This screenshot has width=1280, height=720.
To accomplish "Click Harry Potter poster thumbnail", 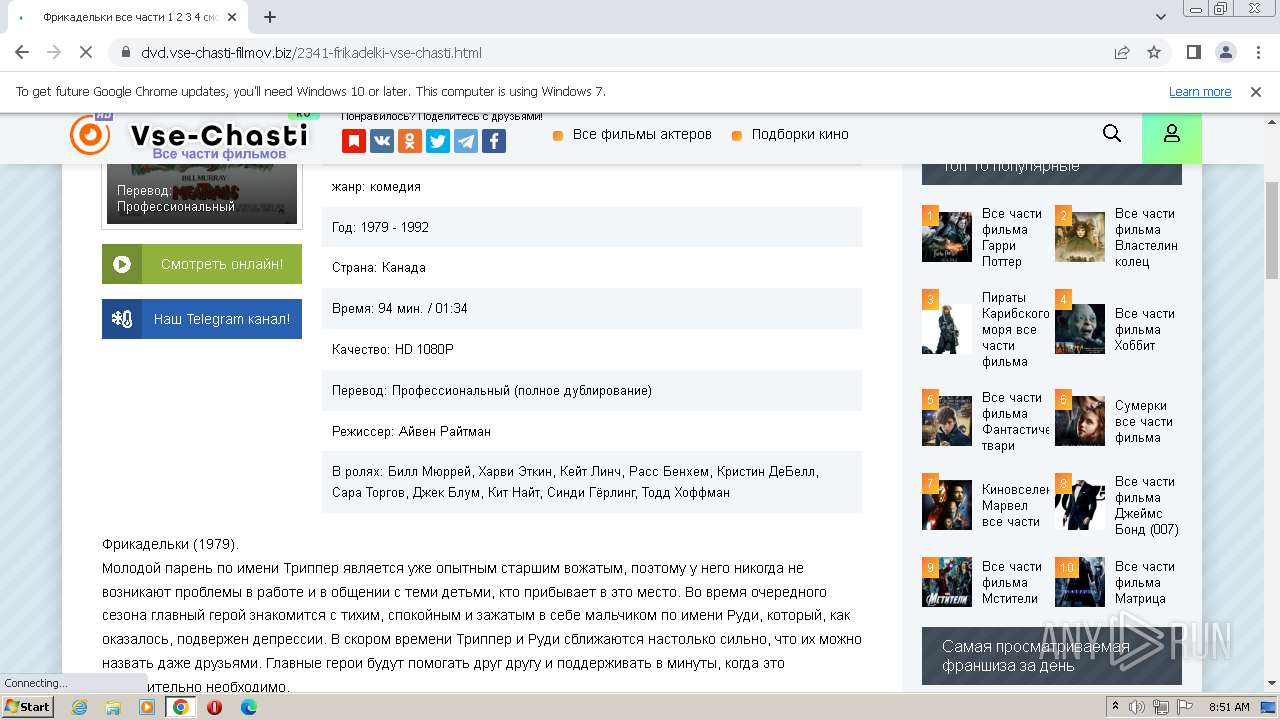I will (x=947, y=237).
